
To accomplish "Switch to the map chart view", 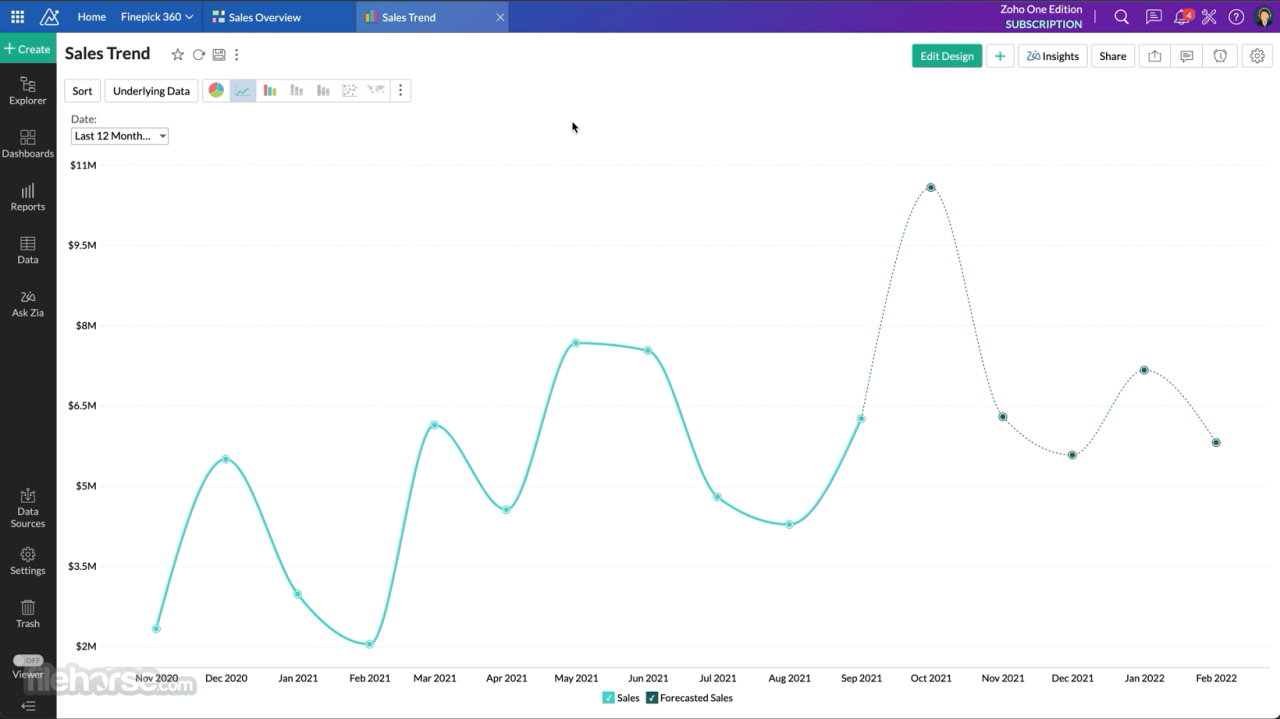I will pos(375,90).
